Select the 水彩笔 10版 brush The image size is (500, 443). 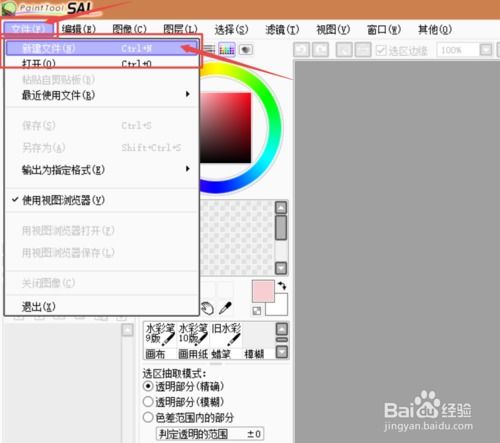pyautogui.click(x=193, y=335)
